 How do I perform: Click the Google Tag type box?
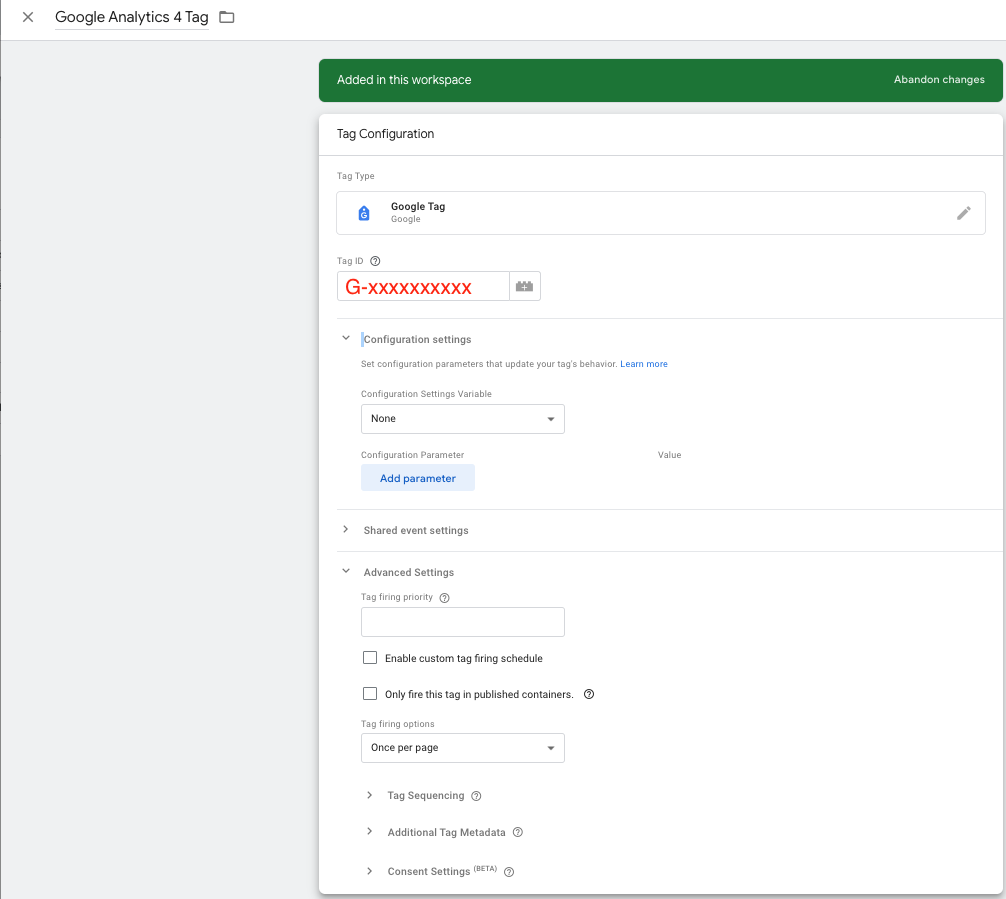click(x=661, y=213)
